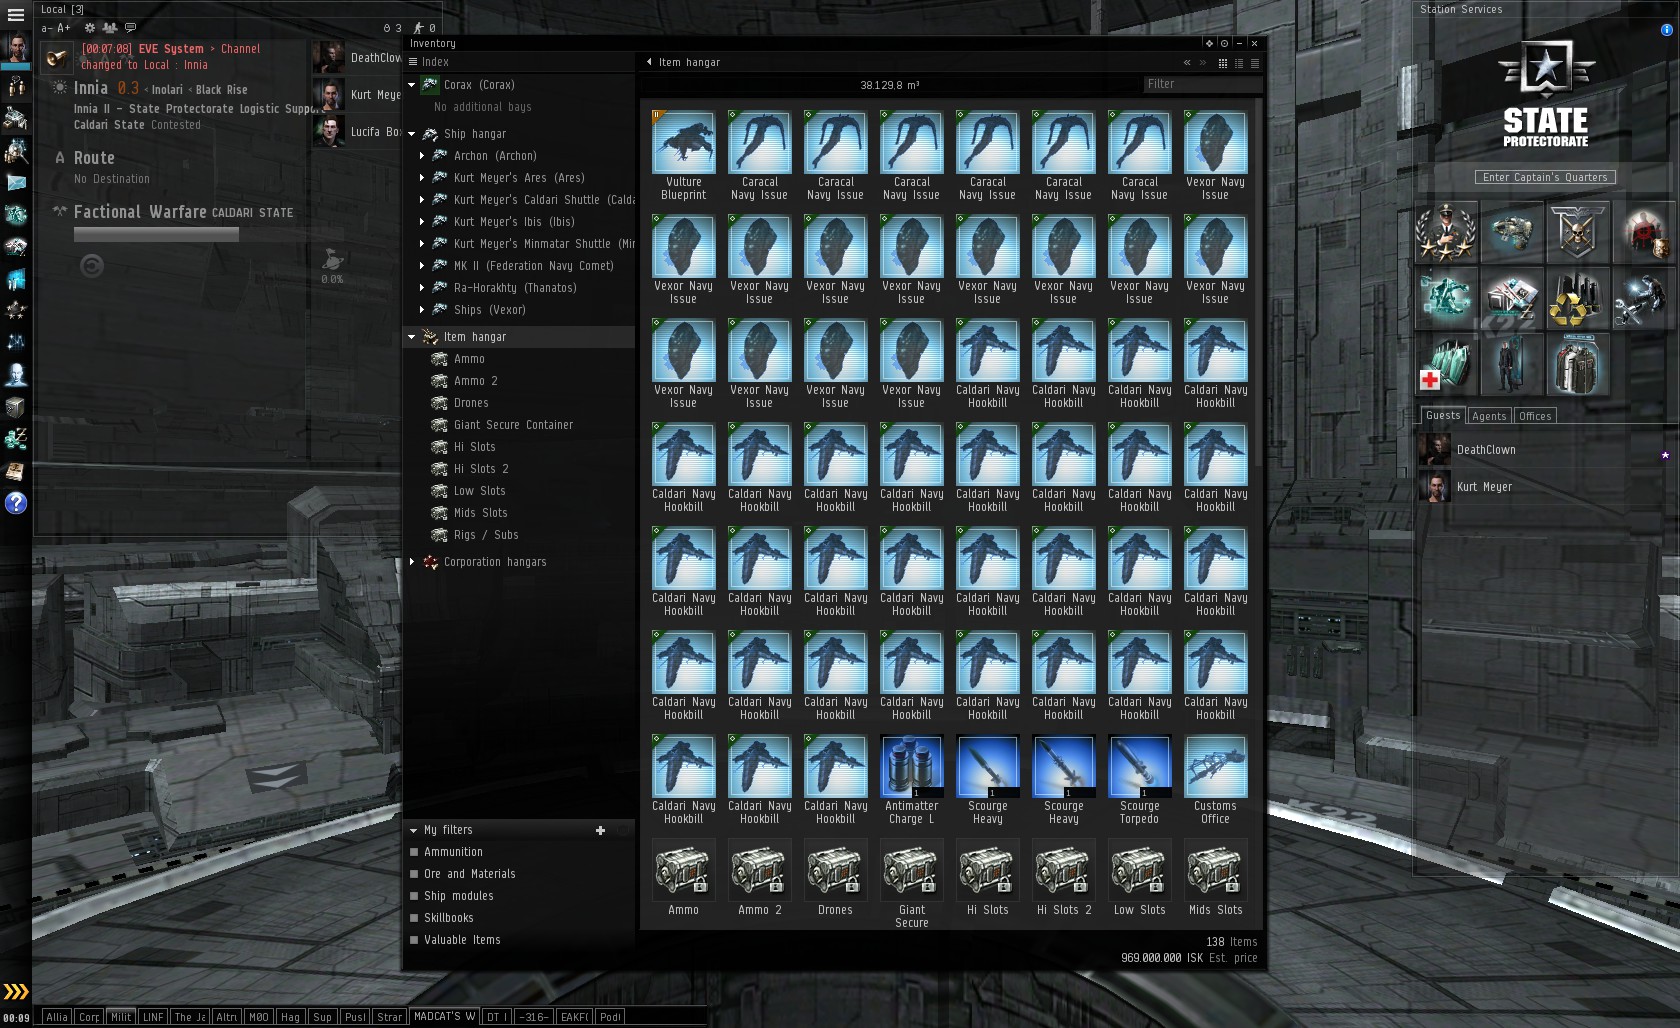Screen dimensions: 1680x1028
Task: Open the Neocom hamburger menu
Action: tap(16, 15)
